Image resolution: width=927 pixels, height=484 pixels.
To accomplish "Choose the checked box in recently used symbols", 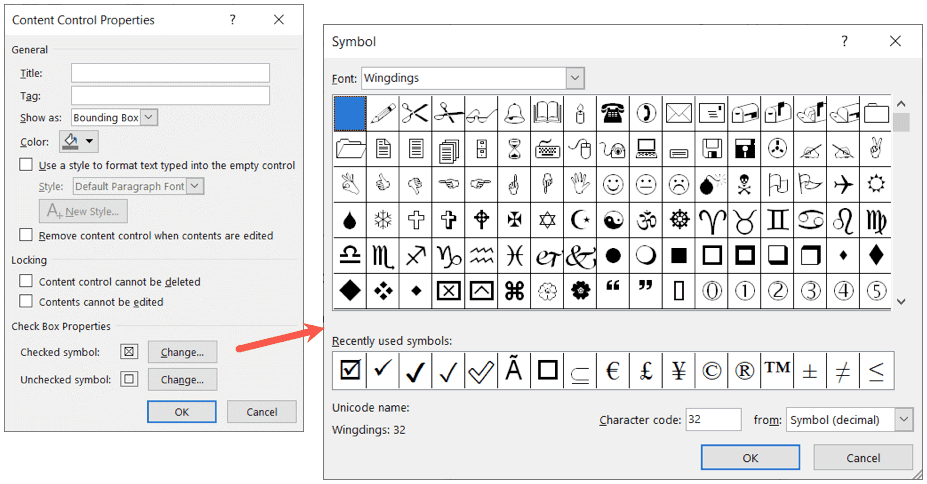I will point(350,370).
